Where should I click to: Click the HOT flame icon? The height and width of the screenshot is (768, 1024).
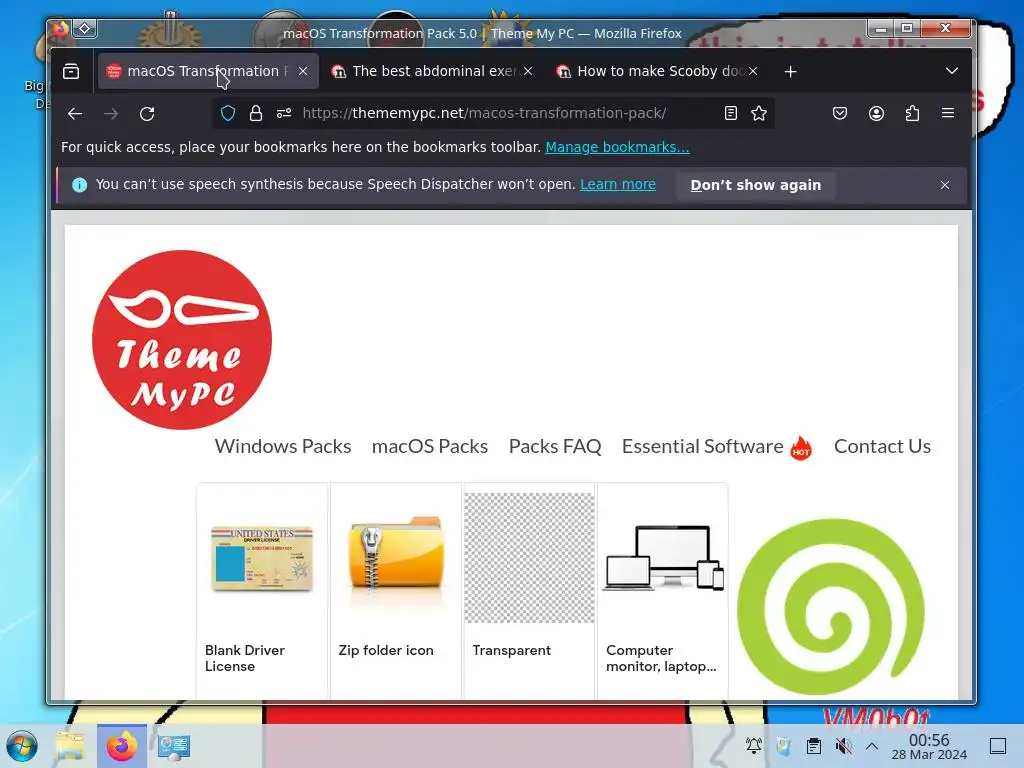click(x=801, y=448)
